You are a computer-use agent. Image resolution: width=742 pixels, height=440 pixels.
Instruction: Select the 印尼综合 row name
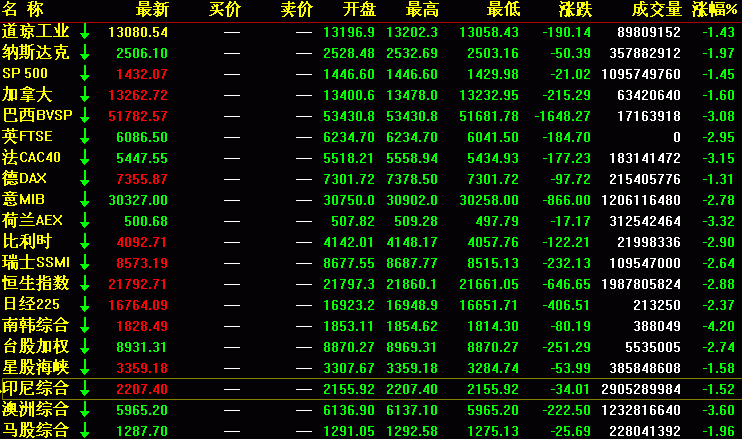click(x=36, y=388)
